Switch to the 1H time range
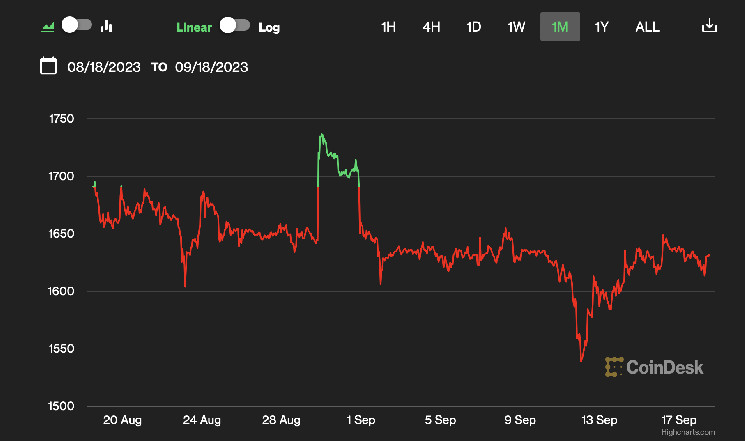Screen dimensions: 745x441 388,27
